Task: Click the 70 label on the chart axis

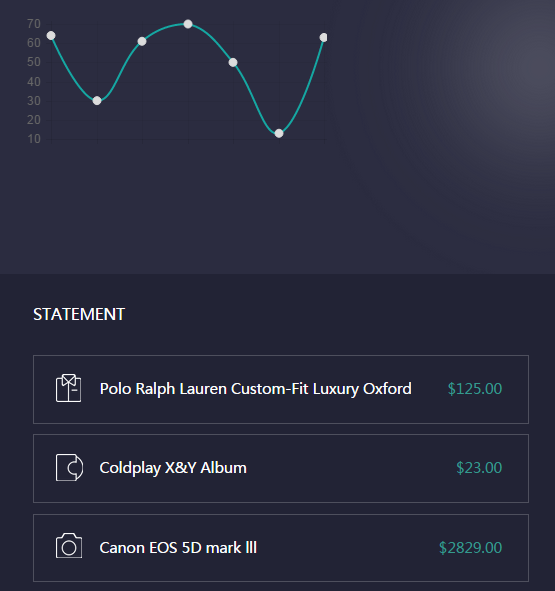Action: pyautogui.click(x=34, y=24)
